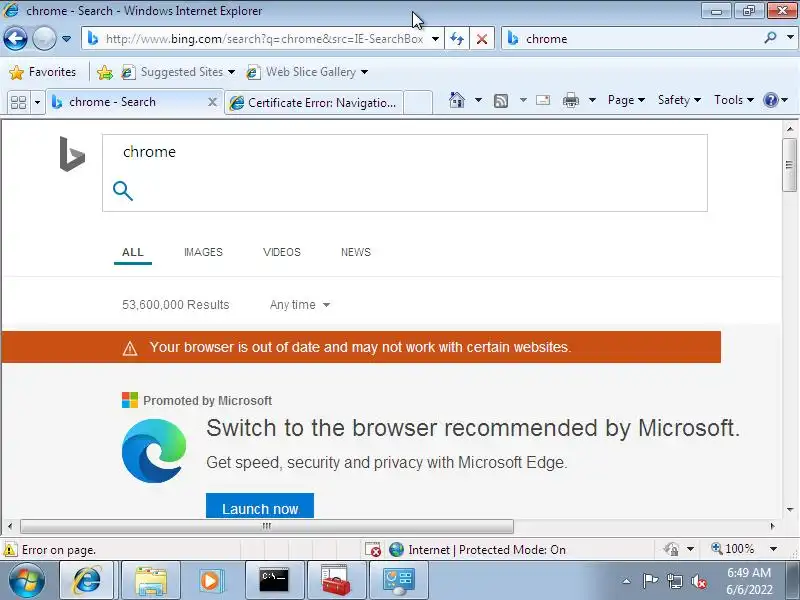Select the NEWS results tab
Screen dimensions: 800x600
pos(356,252)
